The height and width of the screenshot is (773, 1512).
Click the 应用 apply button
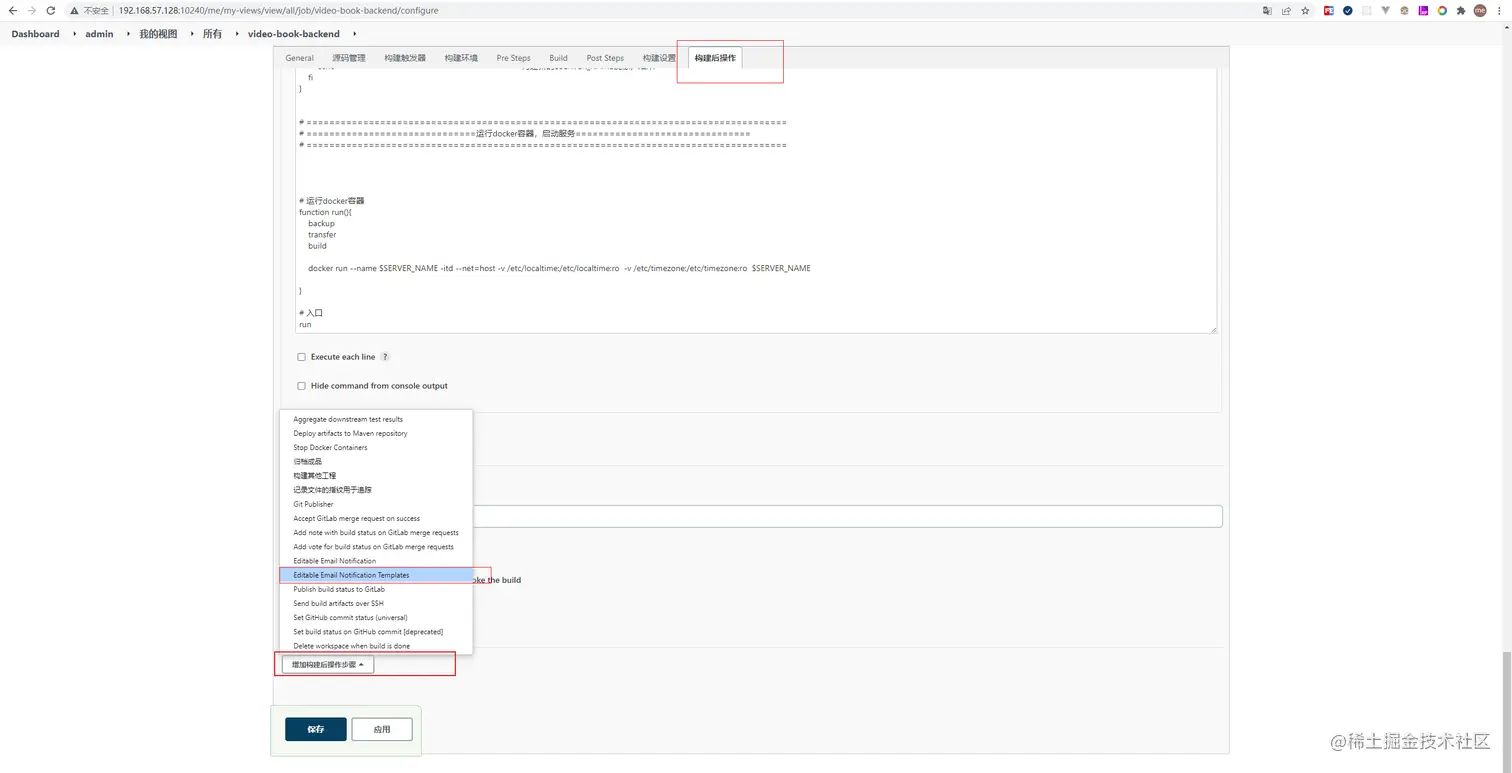[x=382, y=729]
